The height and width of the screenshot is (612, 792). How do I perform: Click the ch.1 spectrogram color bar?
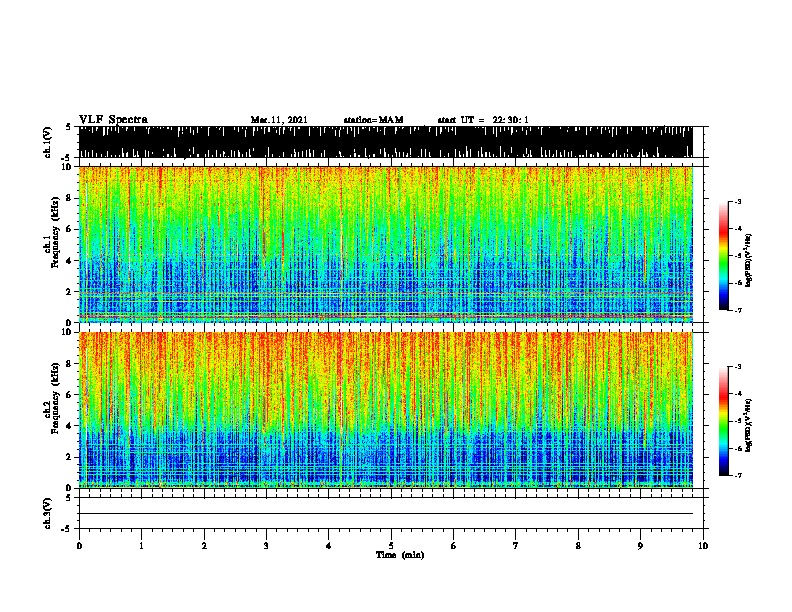(x=724, y=256)
